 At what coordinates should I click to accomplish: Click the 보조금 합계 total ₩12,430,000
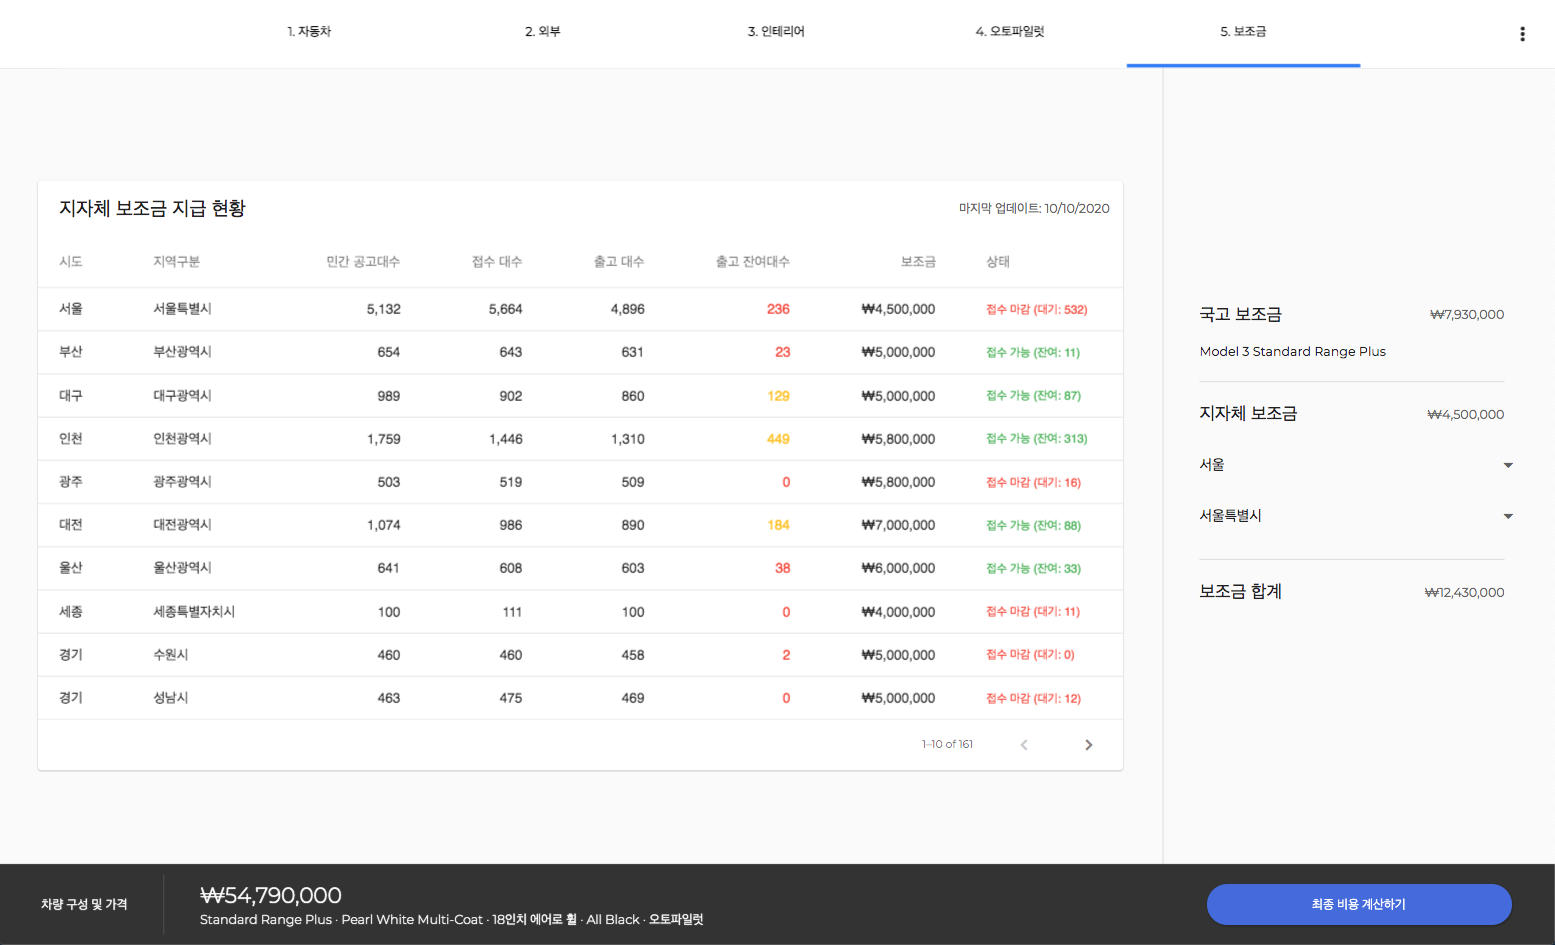coord(1464,593)
